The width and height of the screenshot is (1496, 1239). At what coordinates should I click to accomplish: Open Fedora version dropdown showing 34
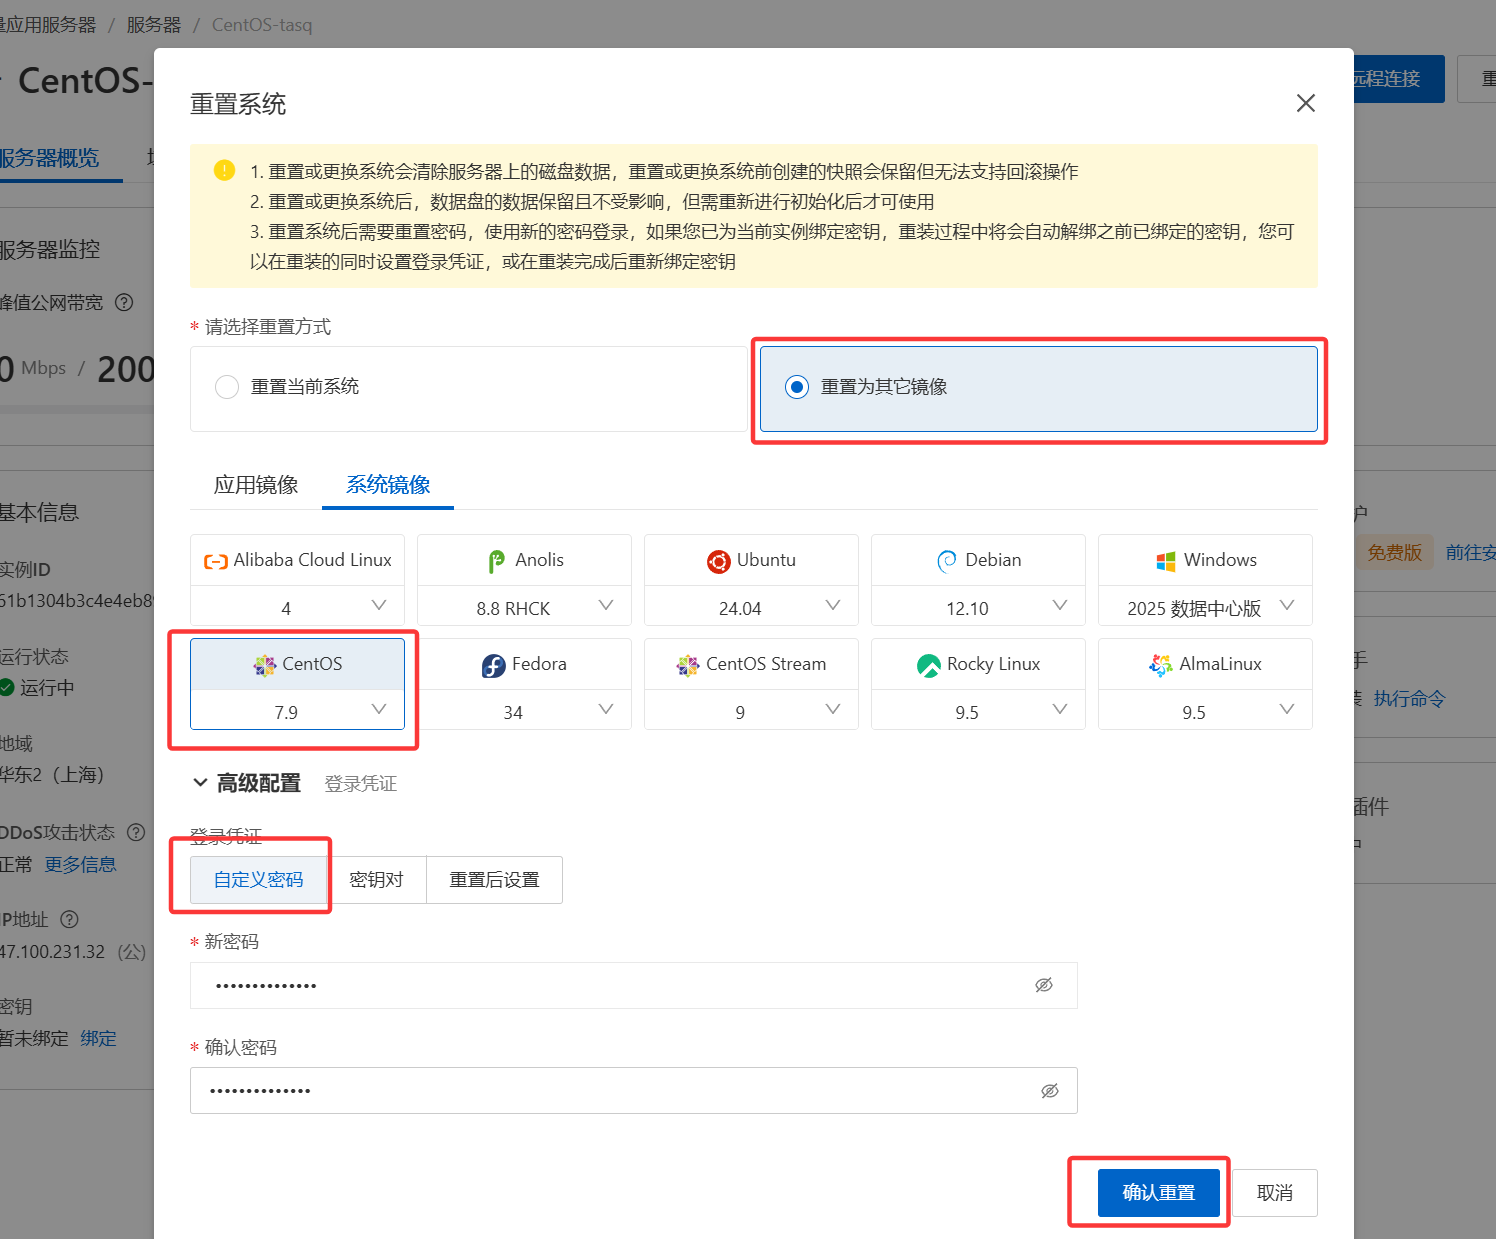tap(525, 711)
